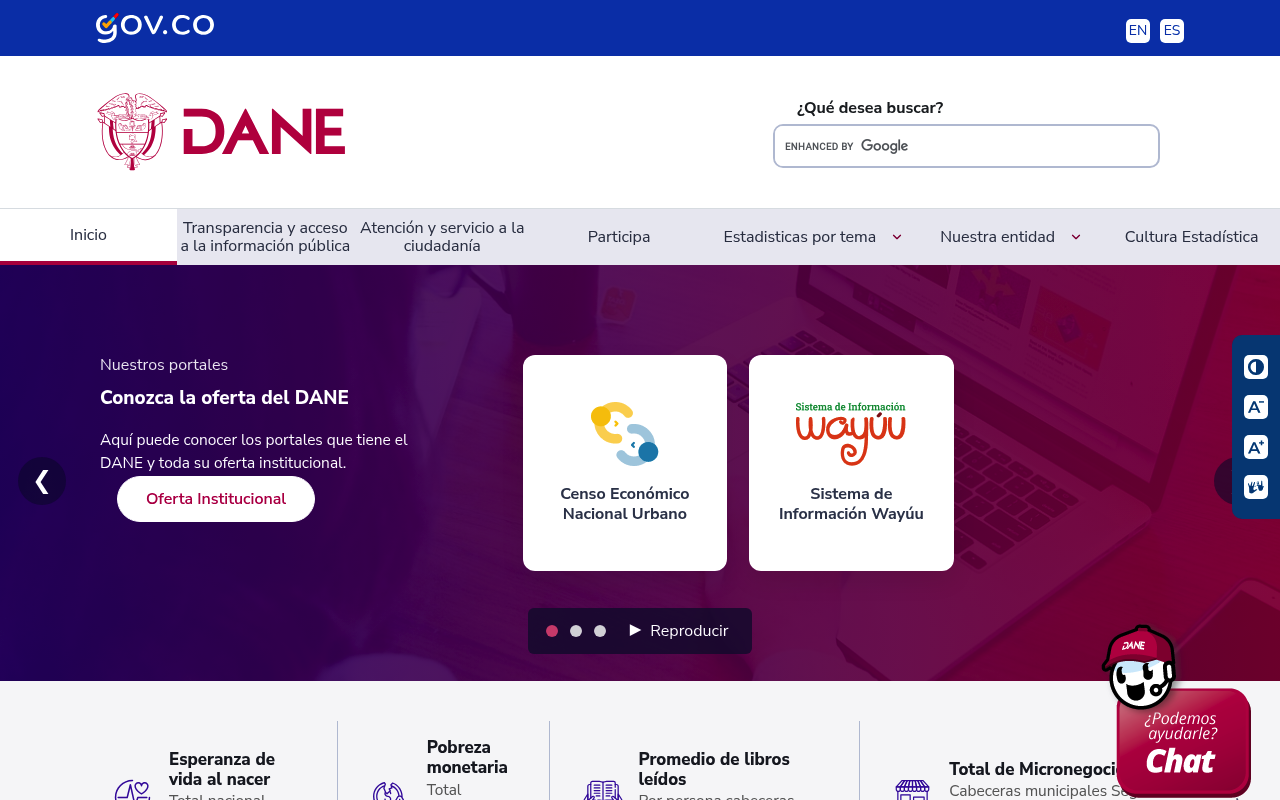The width and height of the screenshot is (1280, 800).
Task: Click the DANE coat of arms logo
Action: point(132,131)
